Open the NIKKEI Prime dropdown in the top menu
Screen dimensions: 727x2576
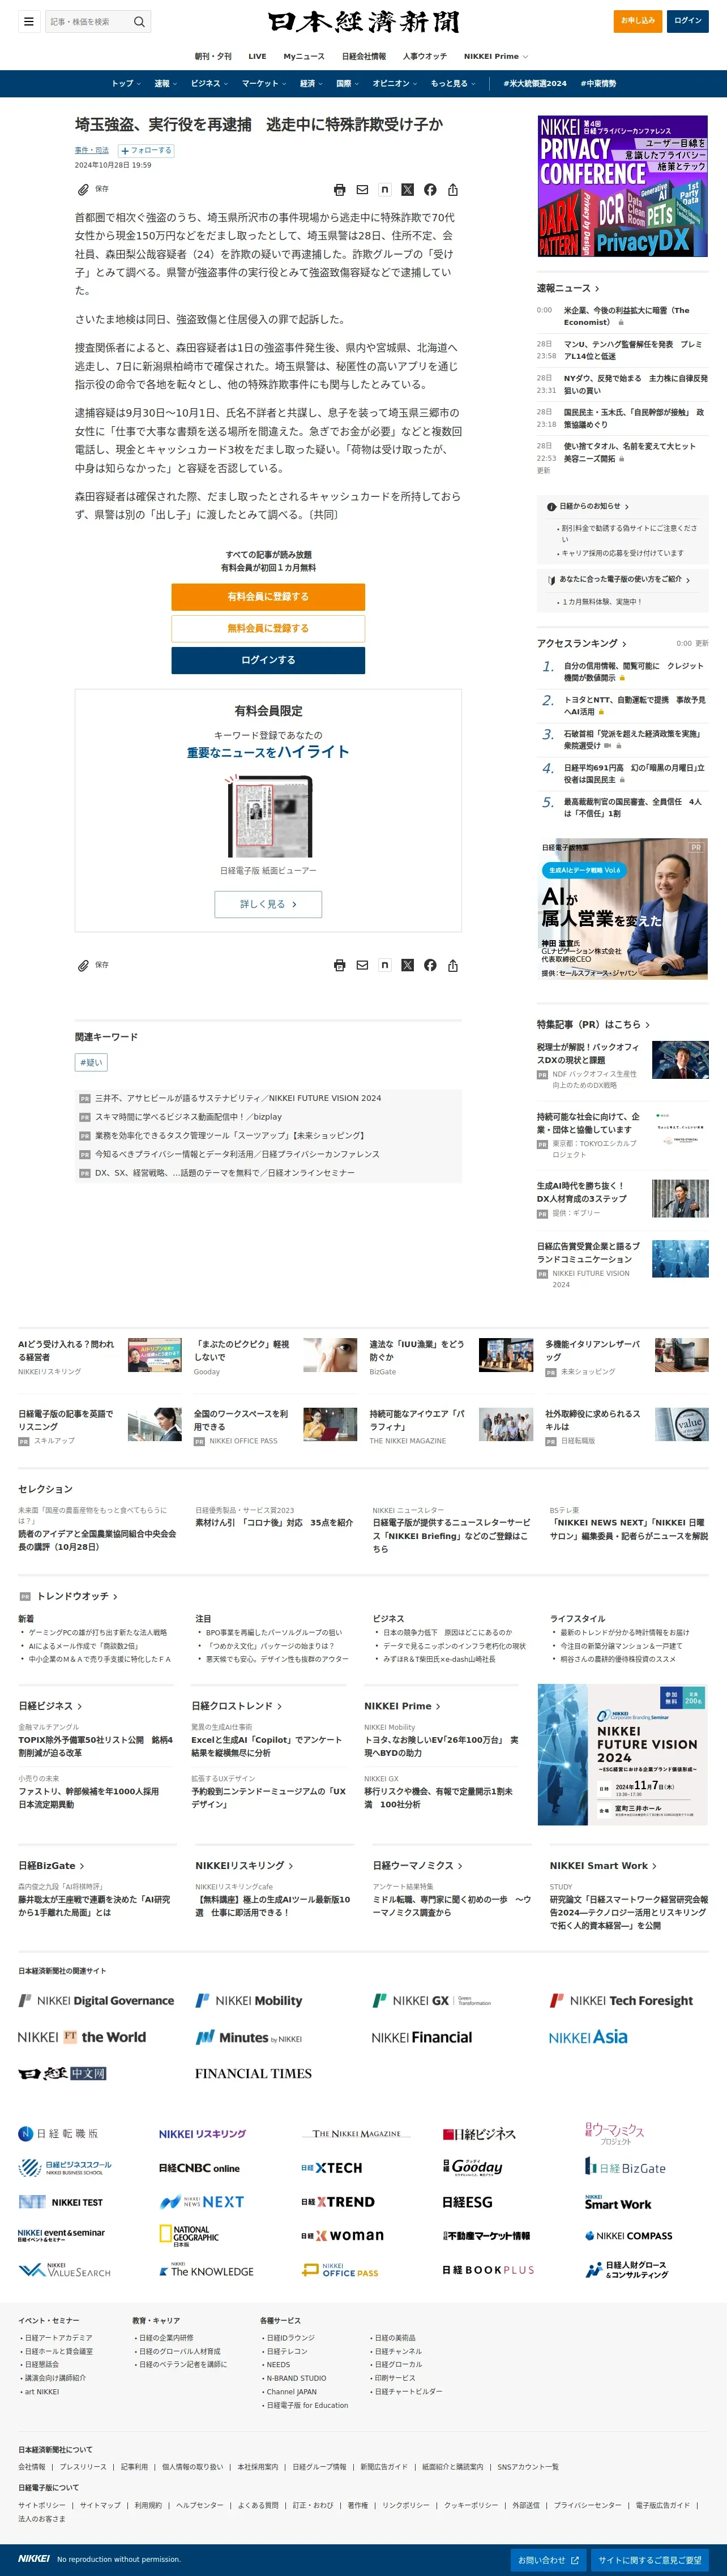pyautogui.click(x=496, y=56)
